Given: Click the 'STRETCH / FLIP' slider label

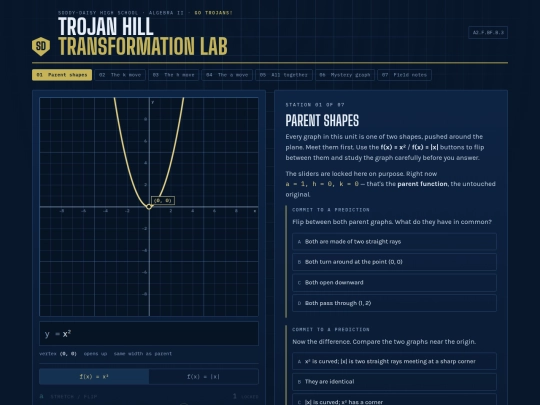Looking at the screenshot, I should tap(74, 397).
